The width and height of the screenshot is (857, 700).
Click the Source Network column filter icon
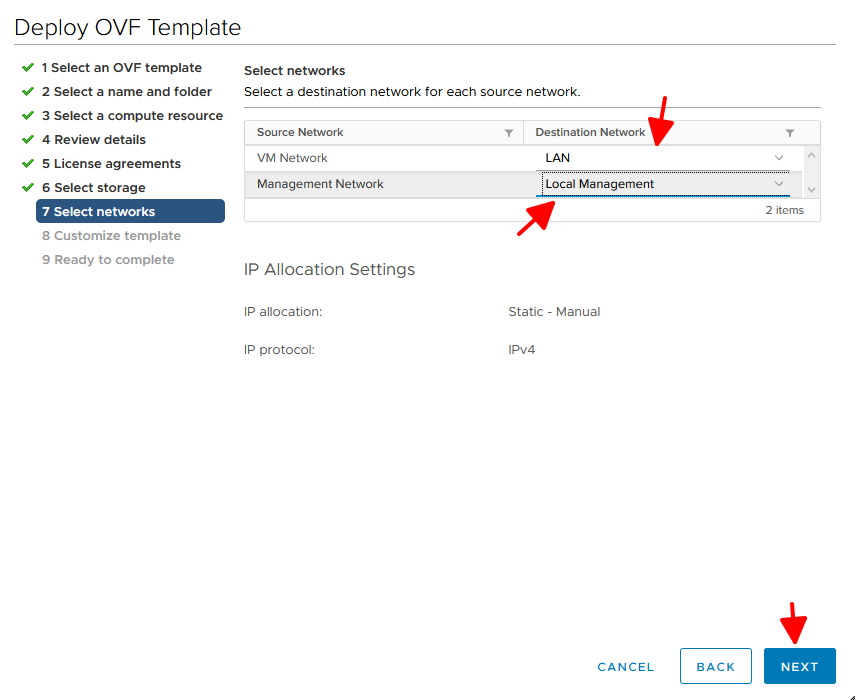pos(509,133)
